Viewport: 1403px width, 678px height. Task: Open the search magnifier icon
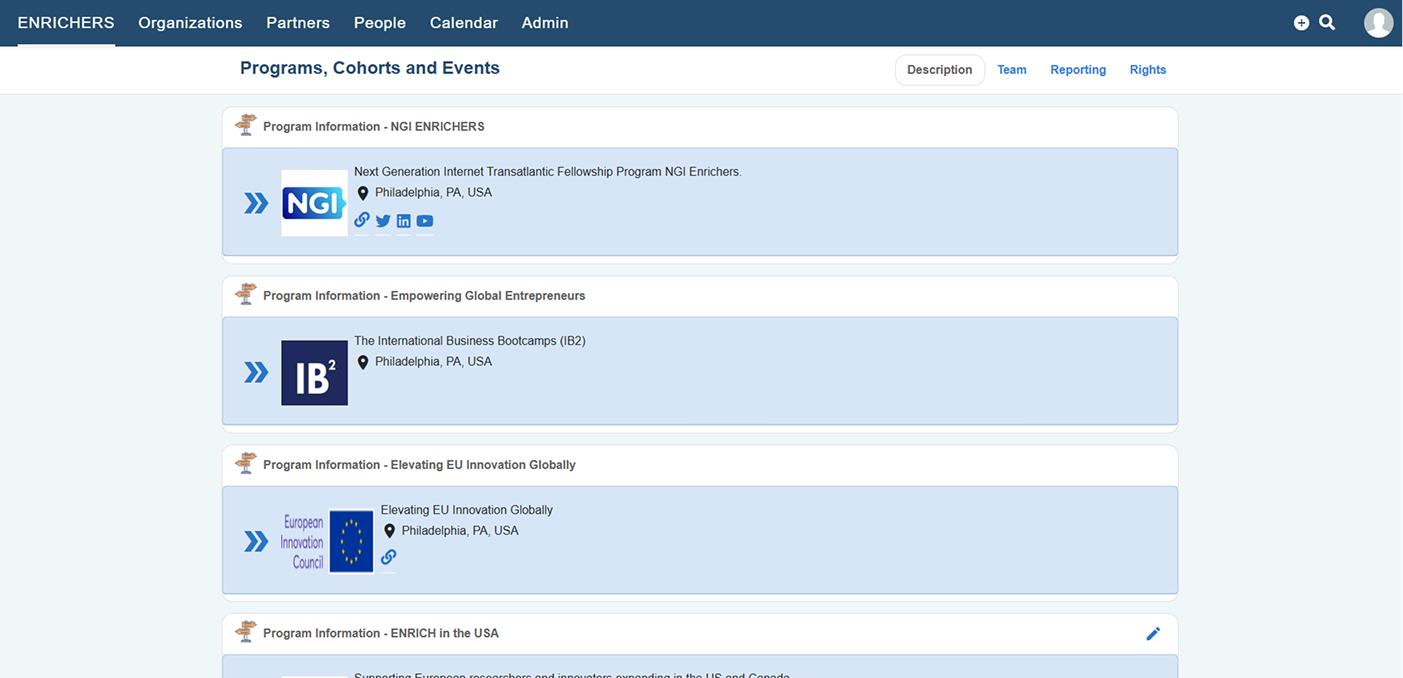click(x=1327, y=22)
